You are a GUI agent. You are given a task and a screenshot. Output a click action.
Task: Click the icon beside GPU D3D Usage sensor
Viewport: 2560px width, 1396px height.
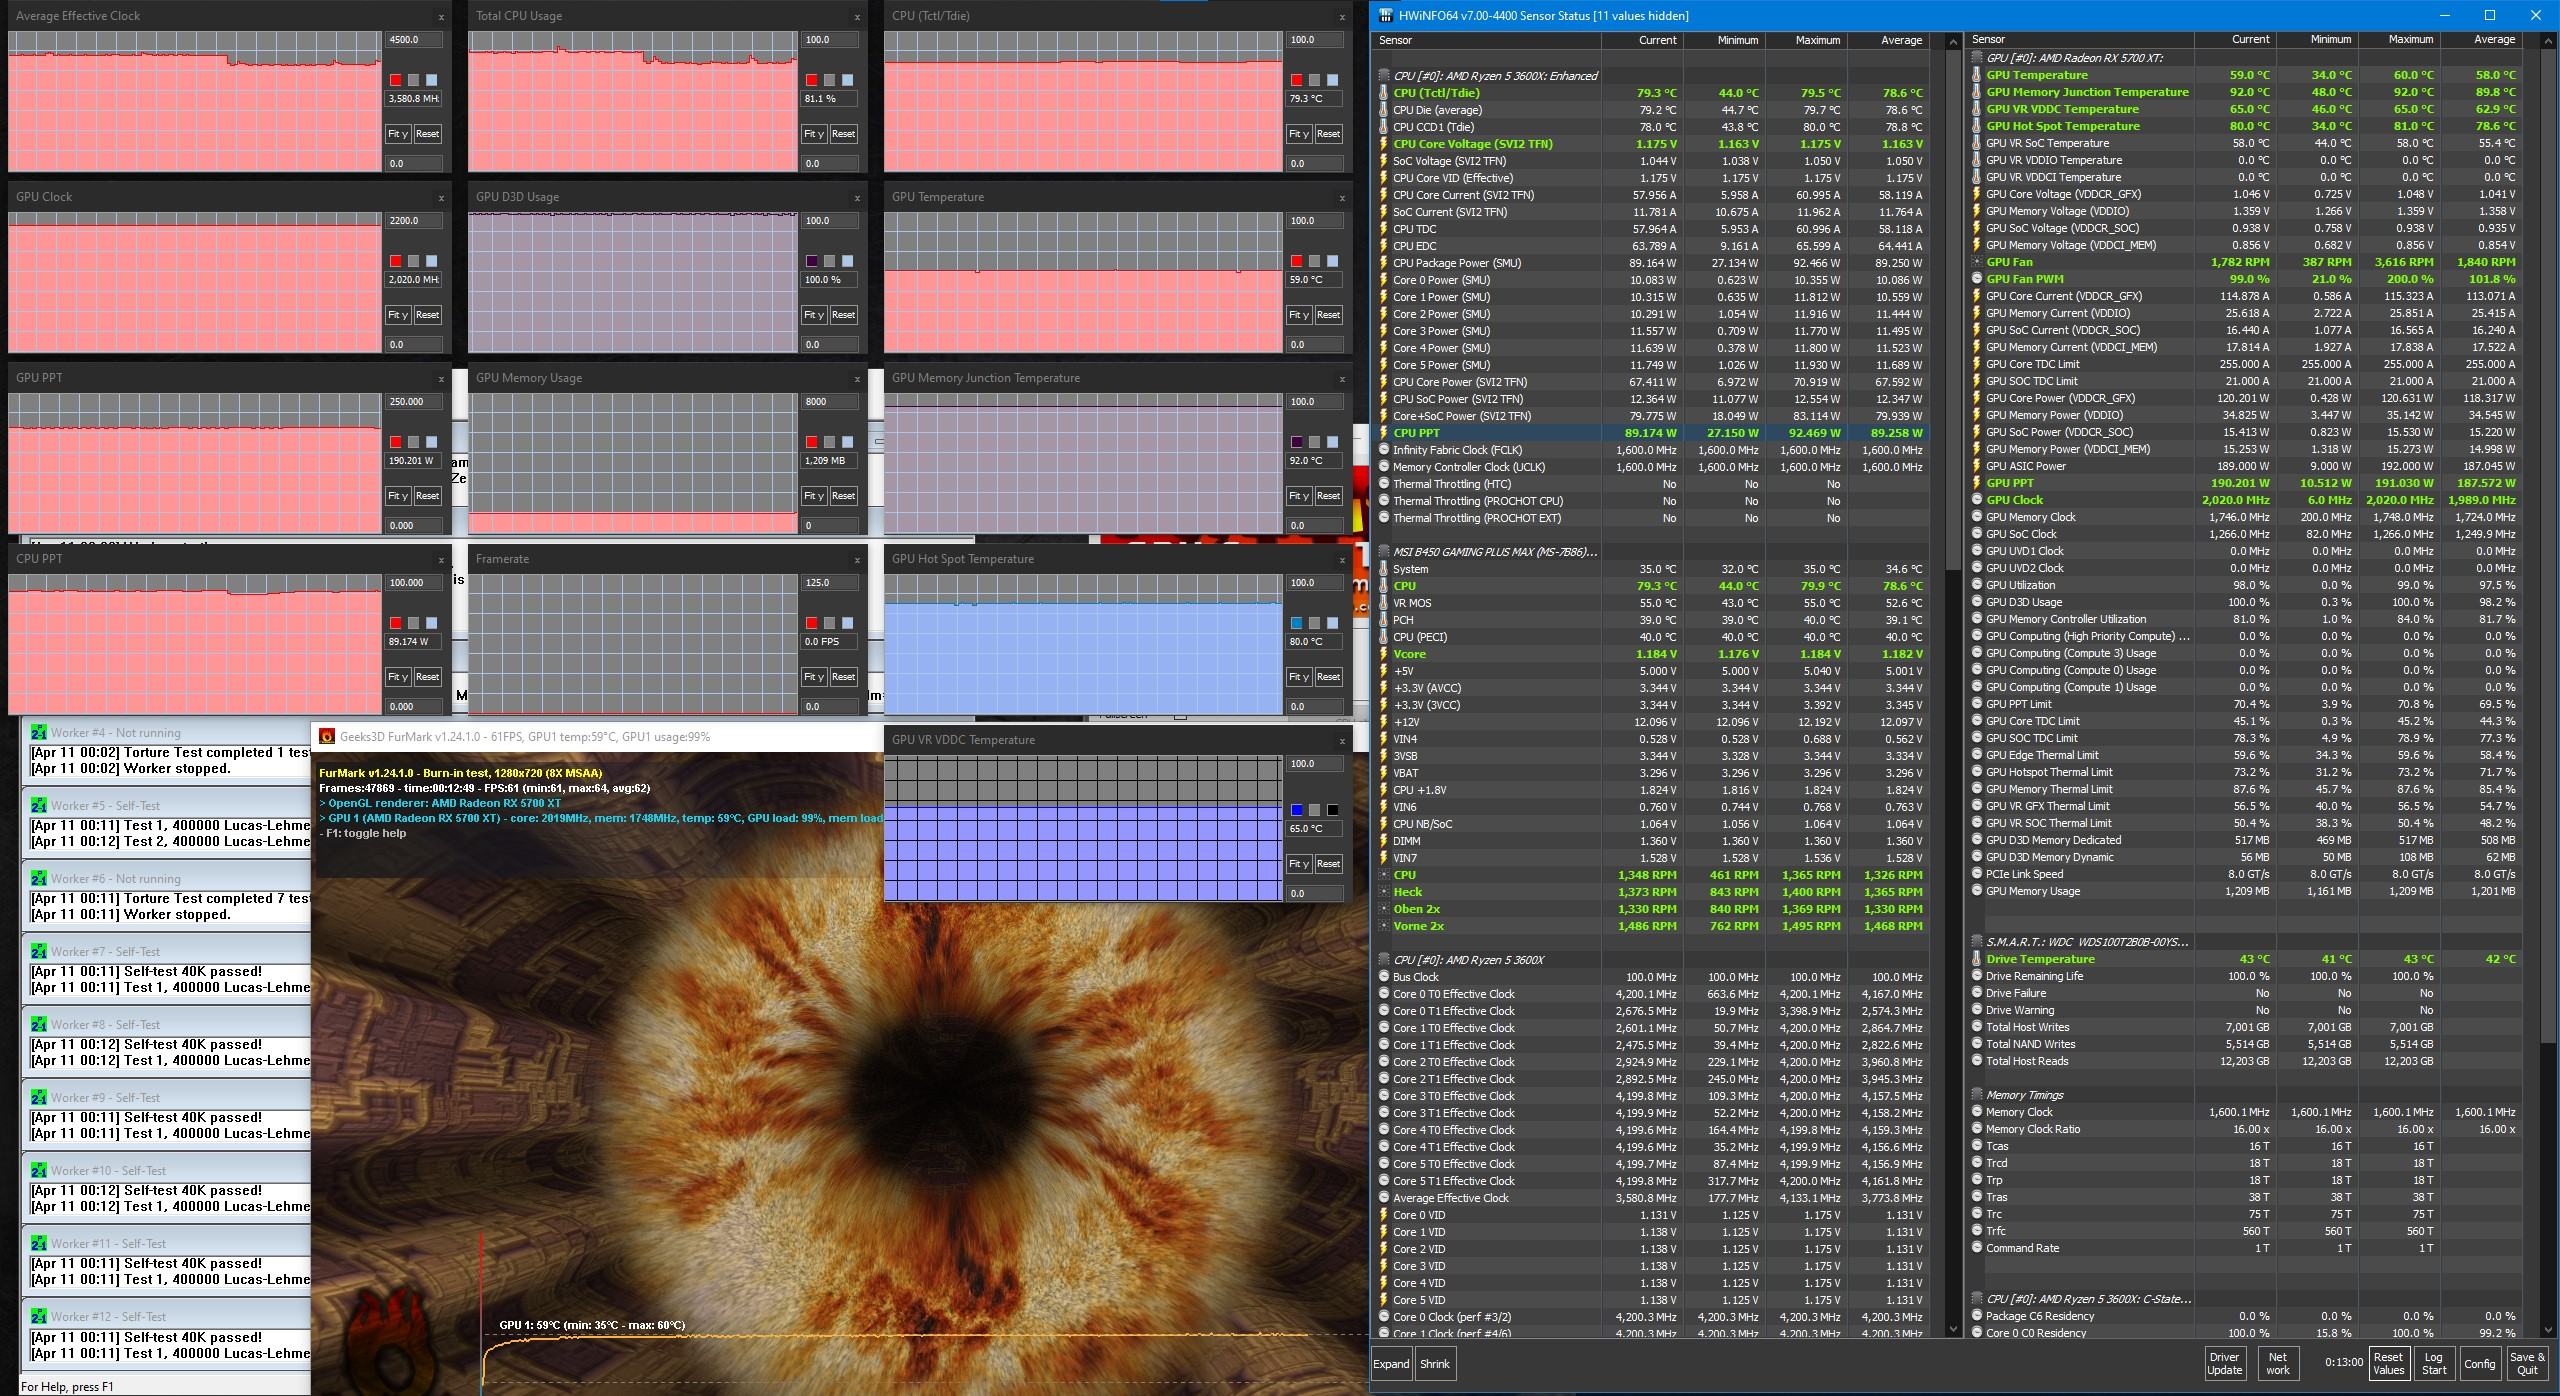click(x=1977, y=602)
